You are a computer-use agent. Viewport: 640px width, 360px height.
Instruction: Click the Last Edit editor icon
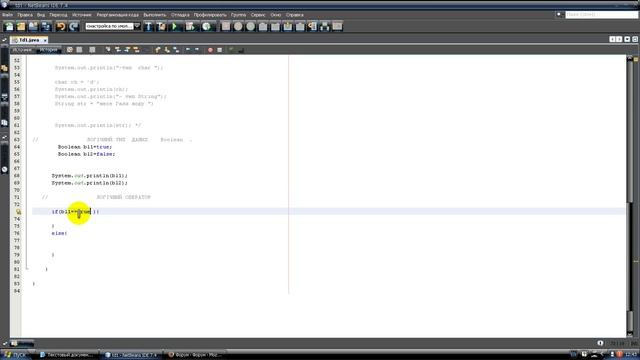pos(70,50)
